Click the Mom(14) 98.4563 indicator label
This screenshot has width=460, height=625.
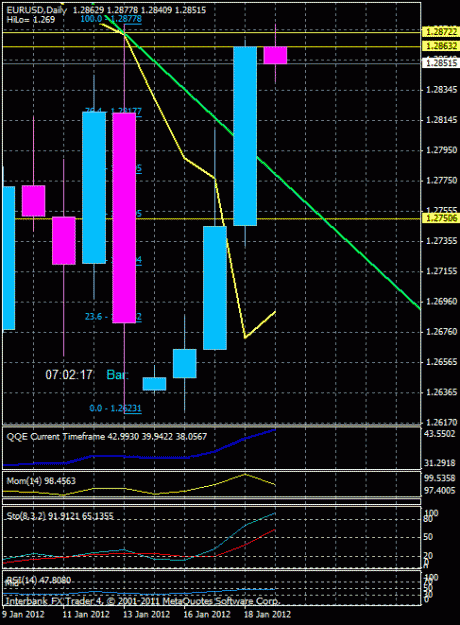[41, 481]
